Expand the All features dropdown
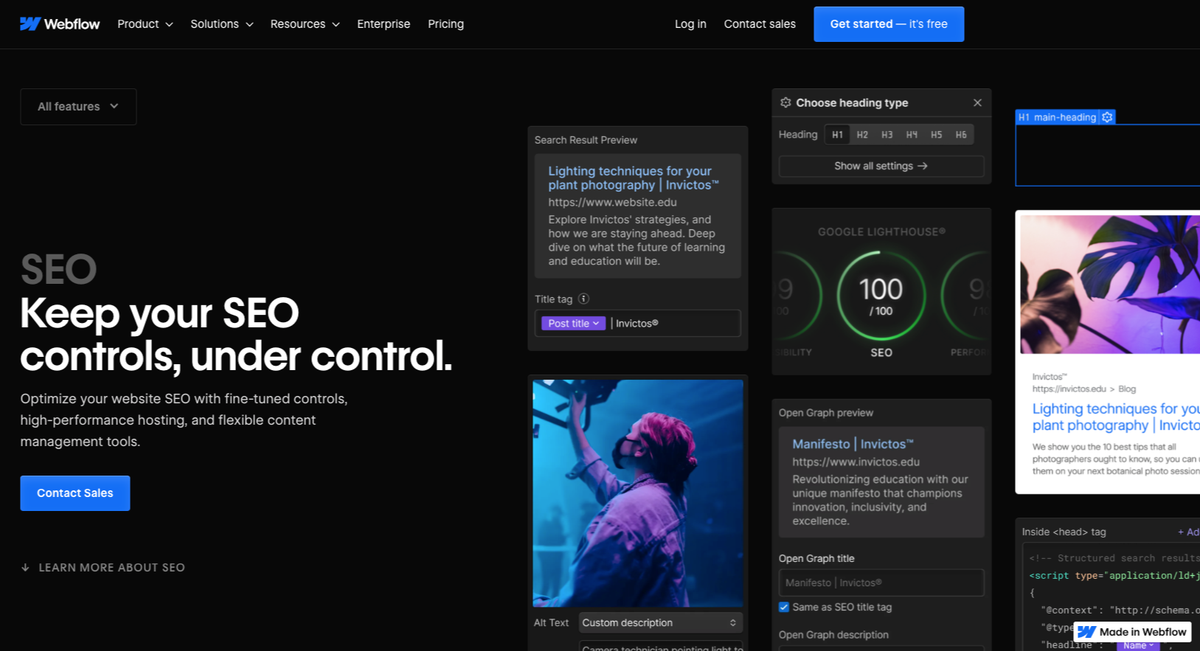The width and height of the screenshot is (1200, 651). pyautogui.click(x=78, y=106)
